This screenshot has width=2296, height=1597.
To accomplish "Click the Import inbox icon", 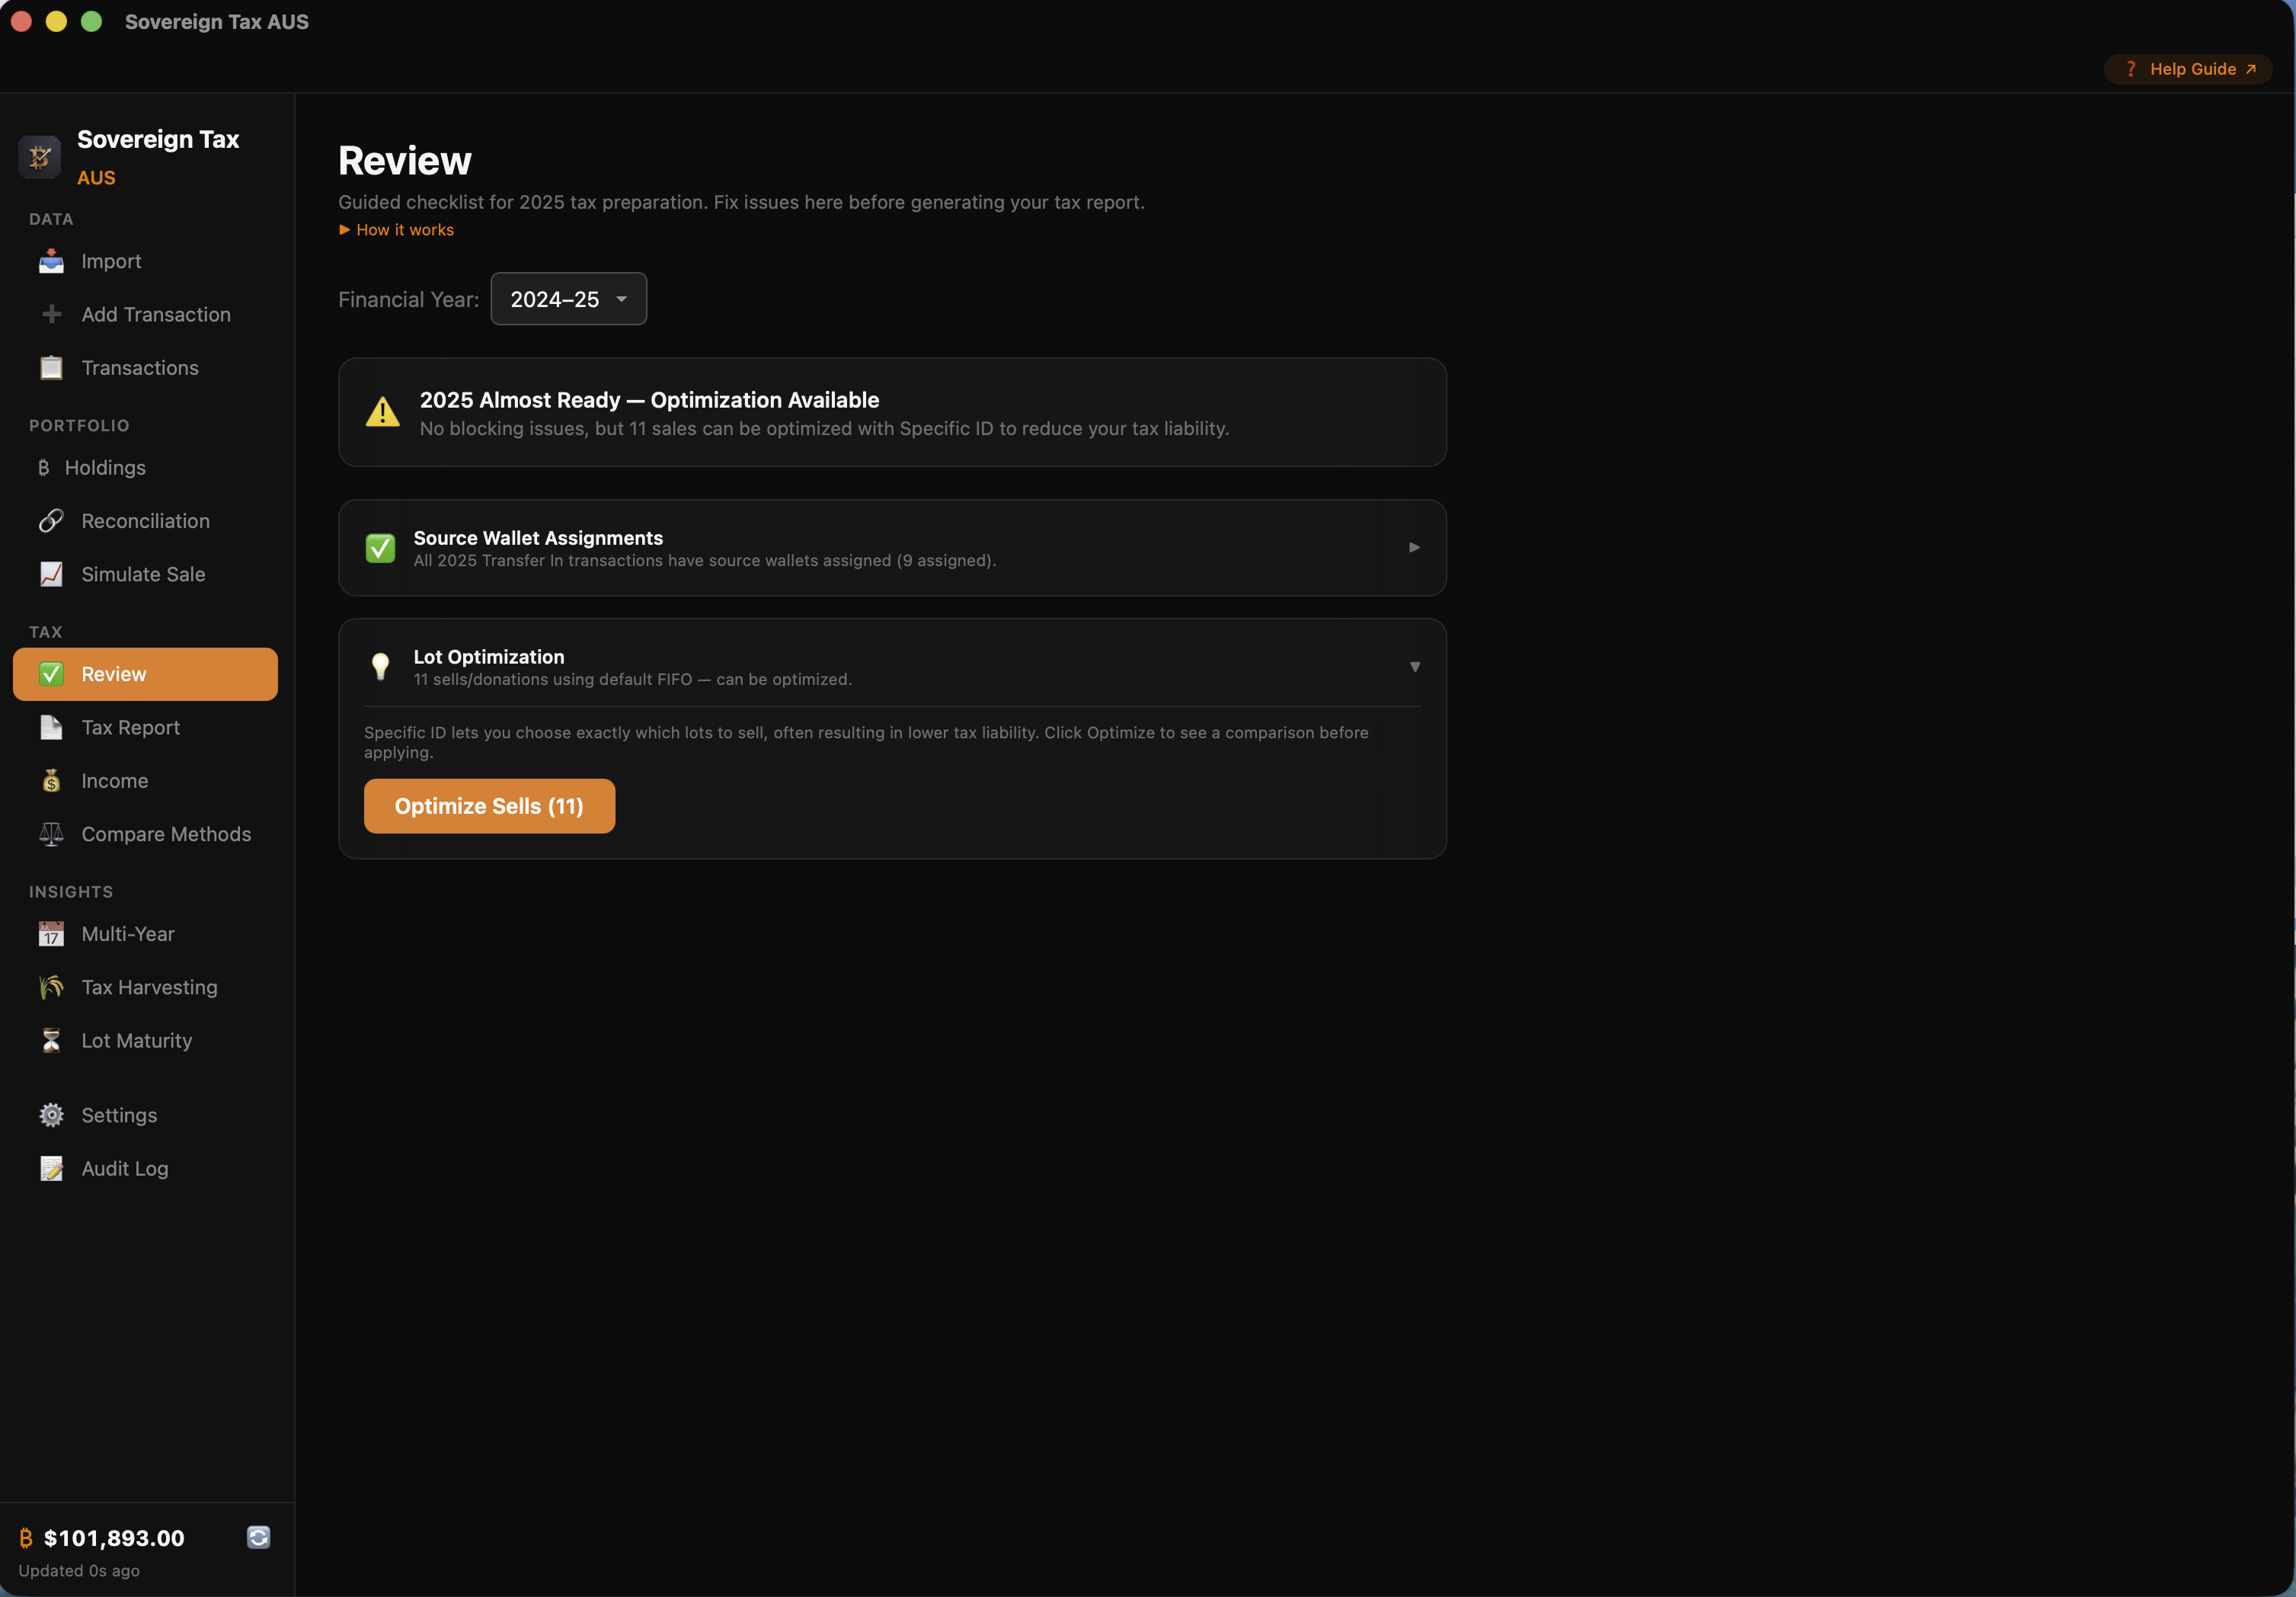I will pyautogui.click(x=51, y=262).
